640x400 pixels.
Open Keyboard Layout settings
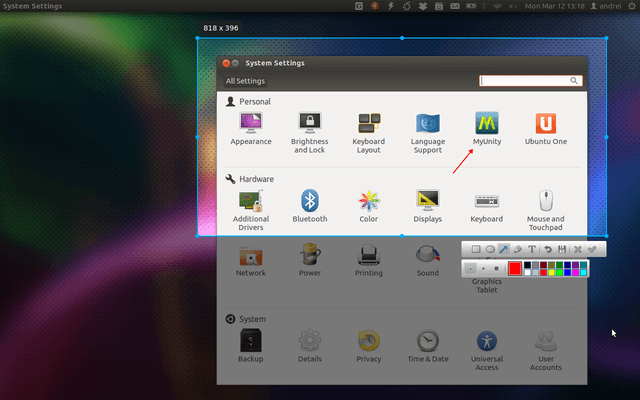tap(369, 133)
